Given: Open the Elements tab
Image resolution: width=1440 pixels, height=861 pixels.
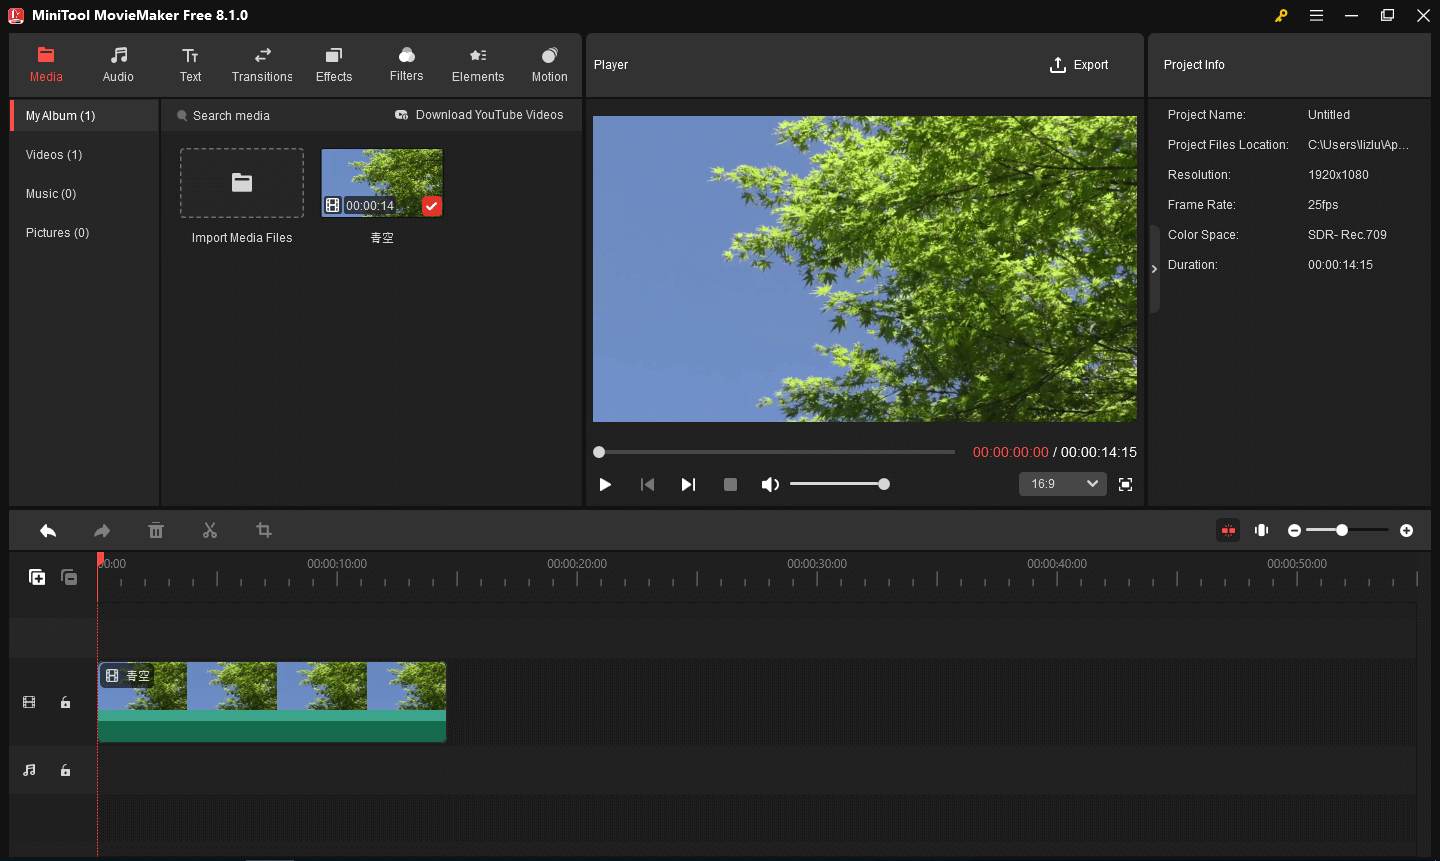Looking at the screenshot, I should (x=478, y=65).
